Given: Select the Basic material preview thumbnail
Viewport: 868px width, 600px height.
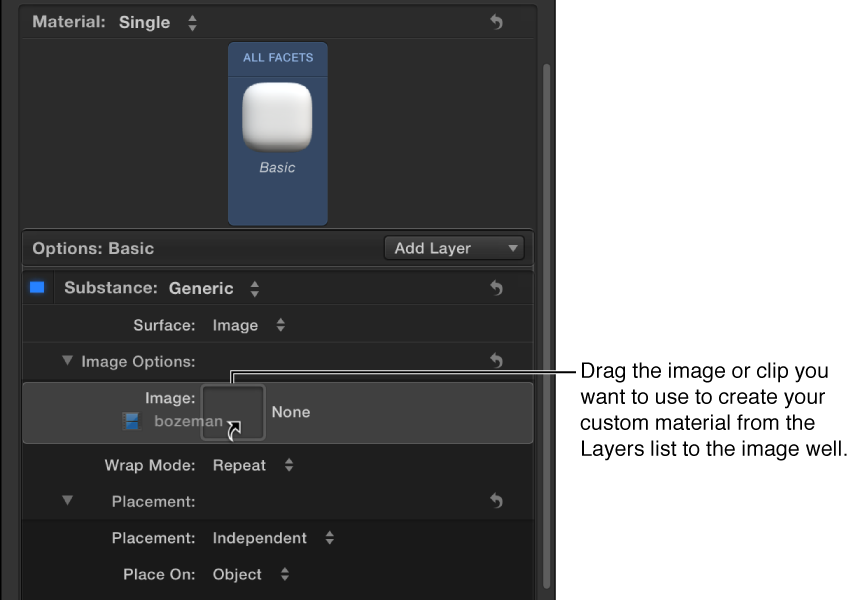Looking at the screenshot, I should click(x=277, y=117).
